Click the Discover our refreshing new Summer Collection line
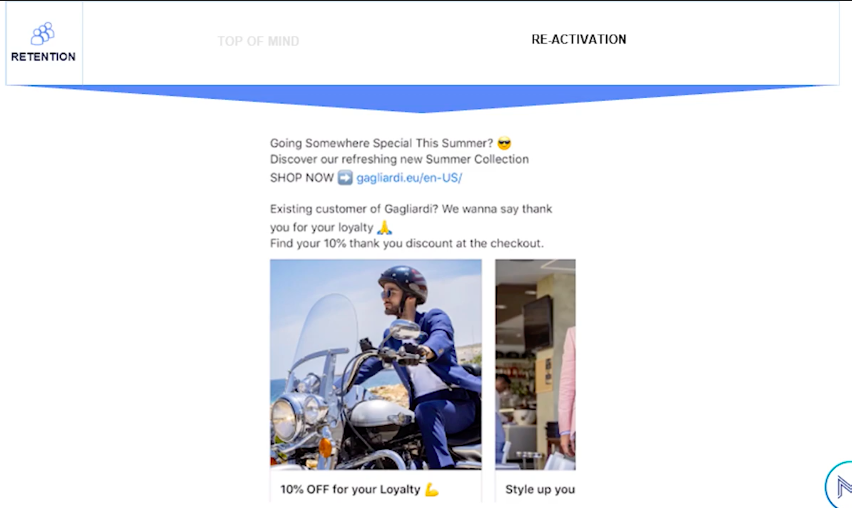852x508 pixels. (399, 159)
